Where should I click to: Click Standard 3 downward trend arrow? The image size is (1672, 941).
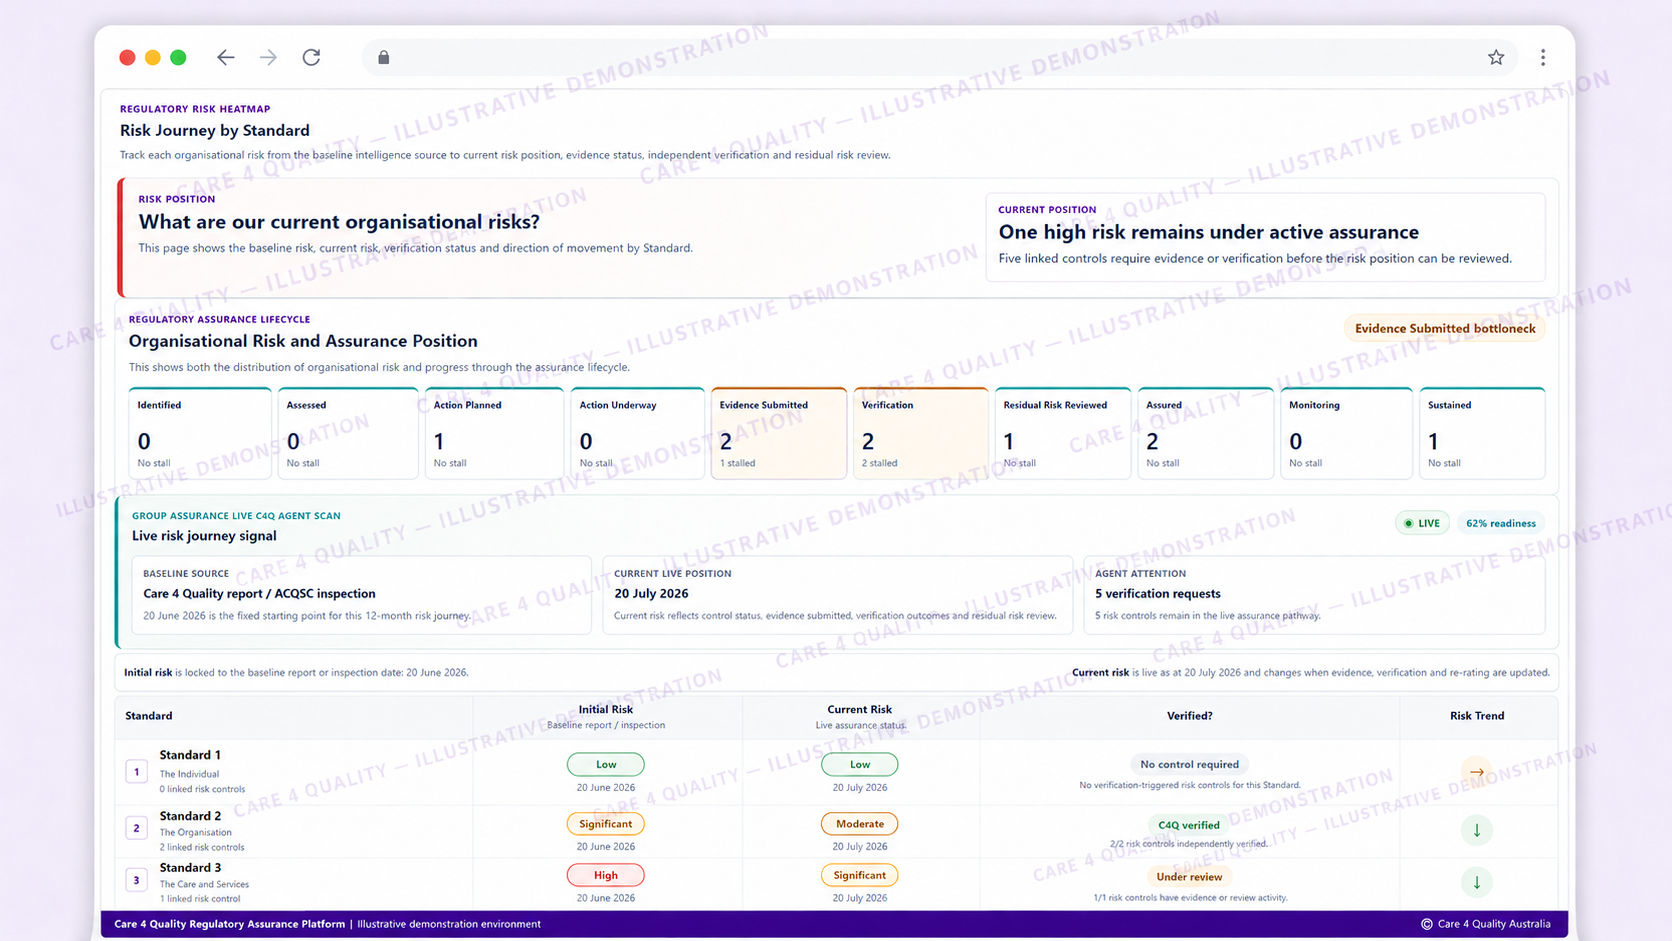click(x=1477, y=882)
